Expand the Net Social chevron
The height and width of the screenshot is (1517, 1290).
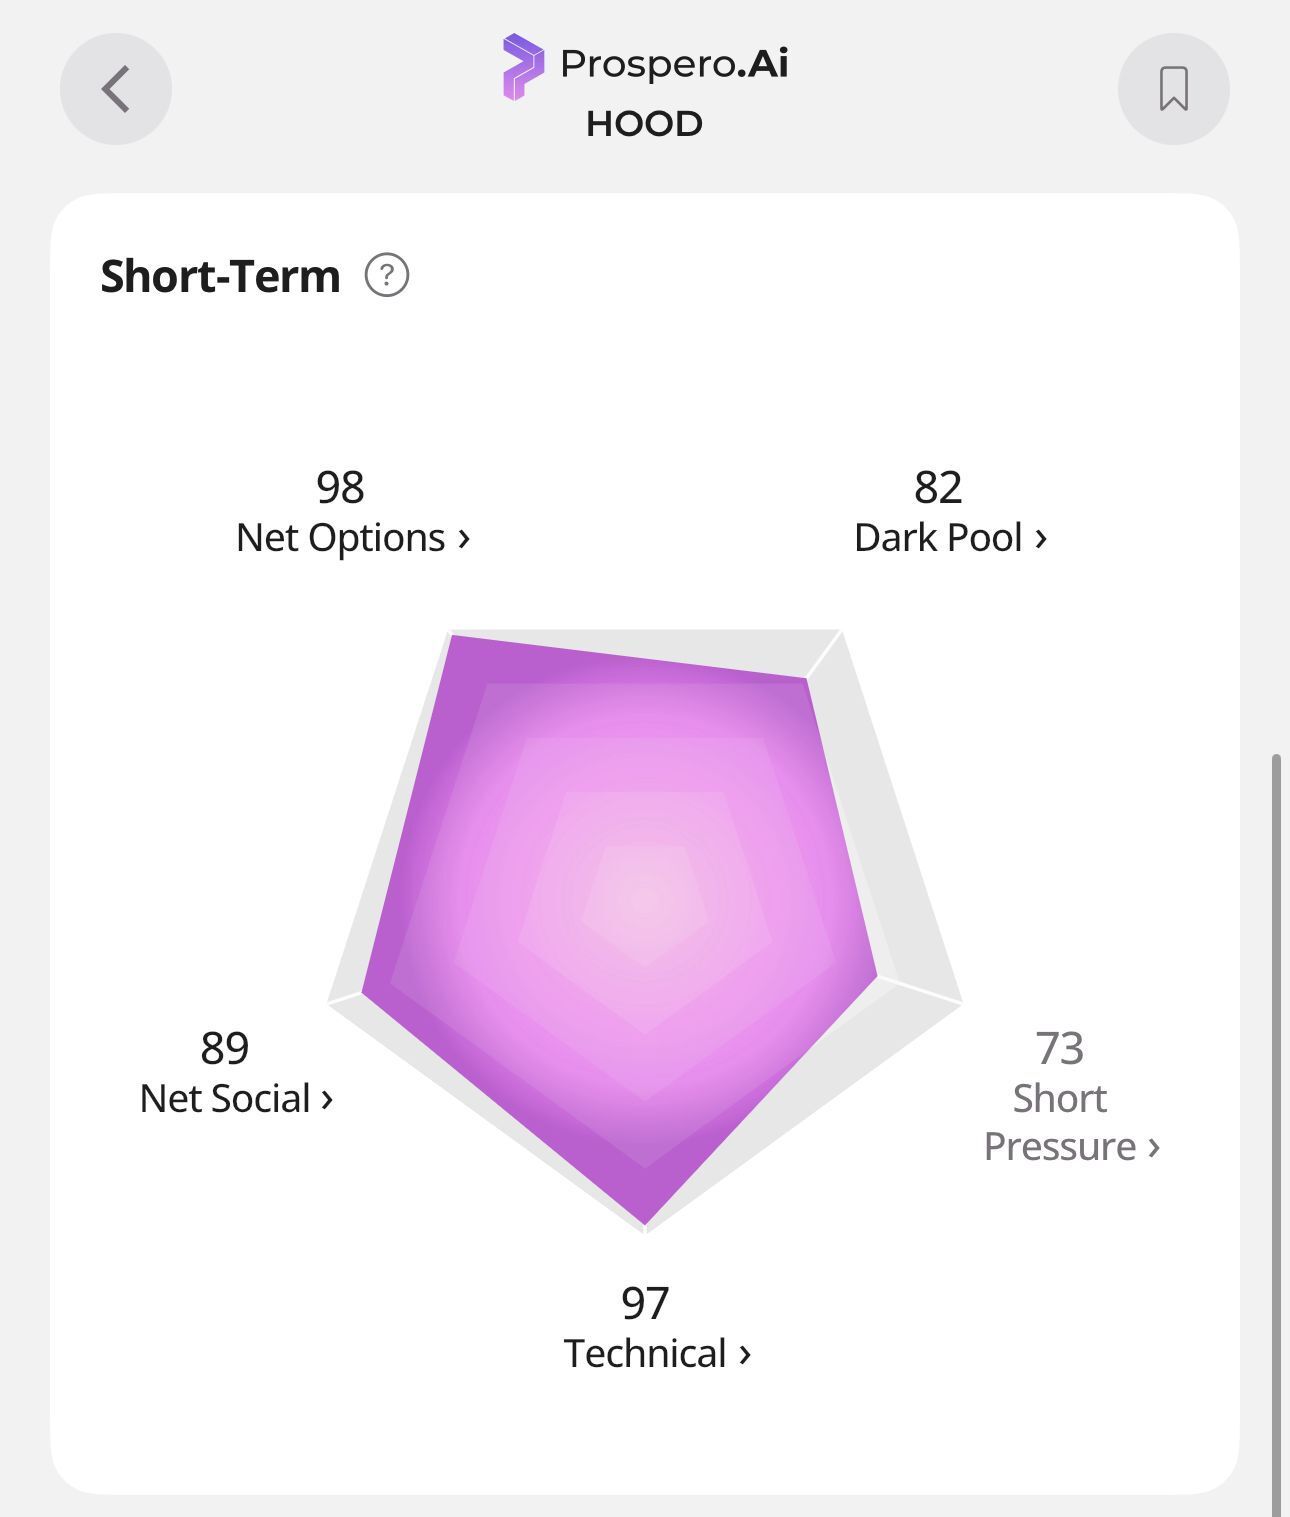(327, 1099)
